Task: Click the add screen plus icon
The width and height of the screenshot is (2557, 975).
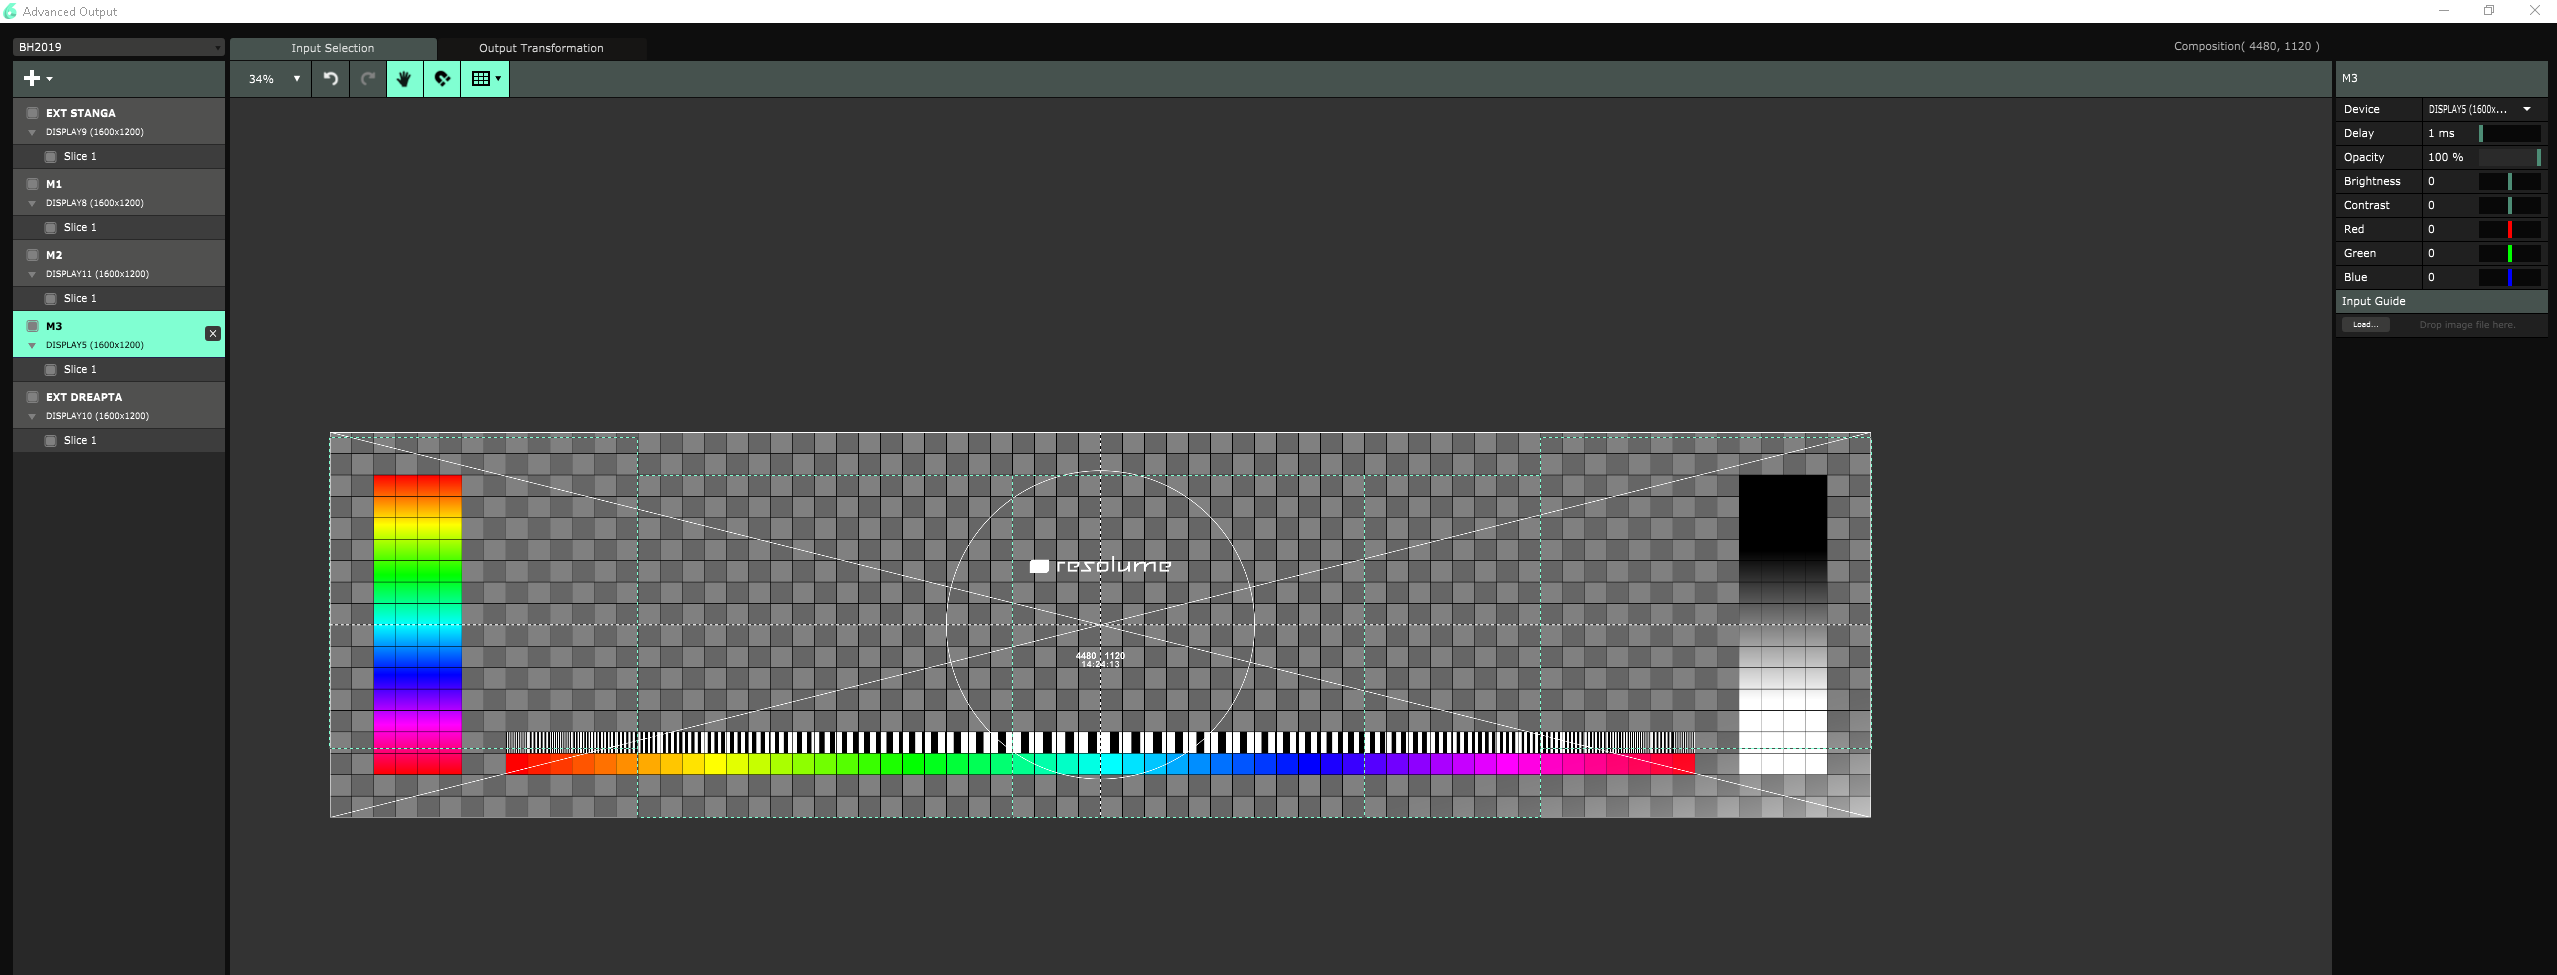Action: point(32,78)
